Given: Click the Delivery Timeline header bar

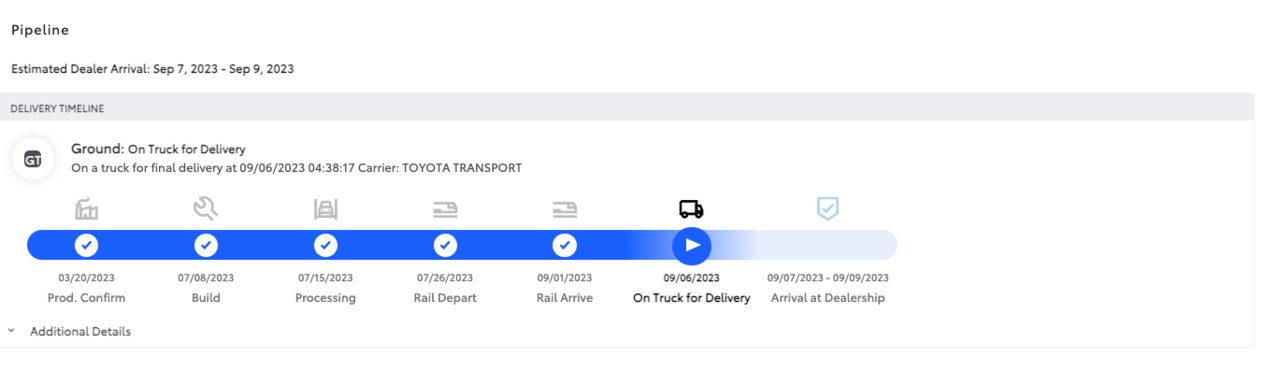Looking at the screenshot, I should click(627, 108).
